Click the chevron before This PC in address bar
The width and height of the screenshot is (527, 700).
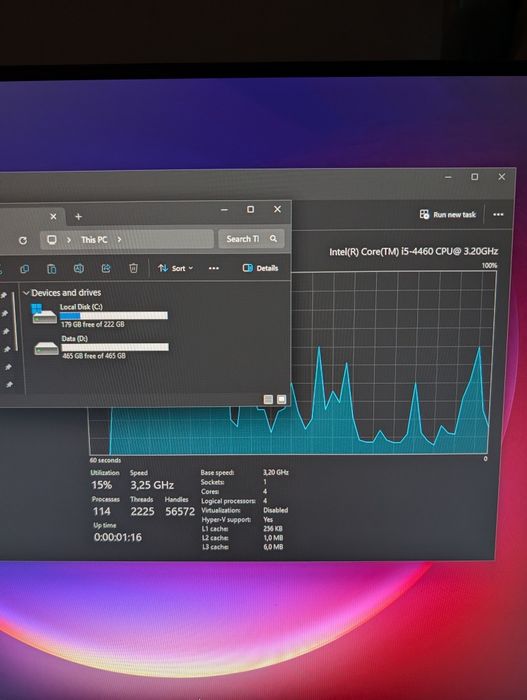coord(69,240)
